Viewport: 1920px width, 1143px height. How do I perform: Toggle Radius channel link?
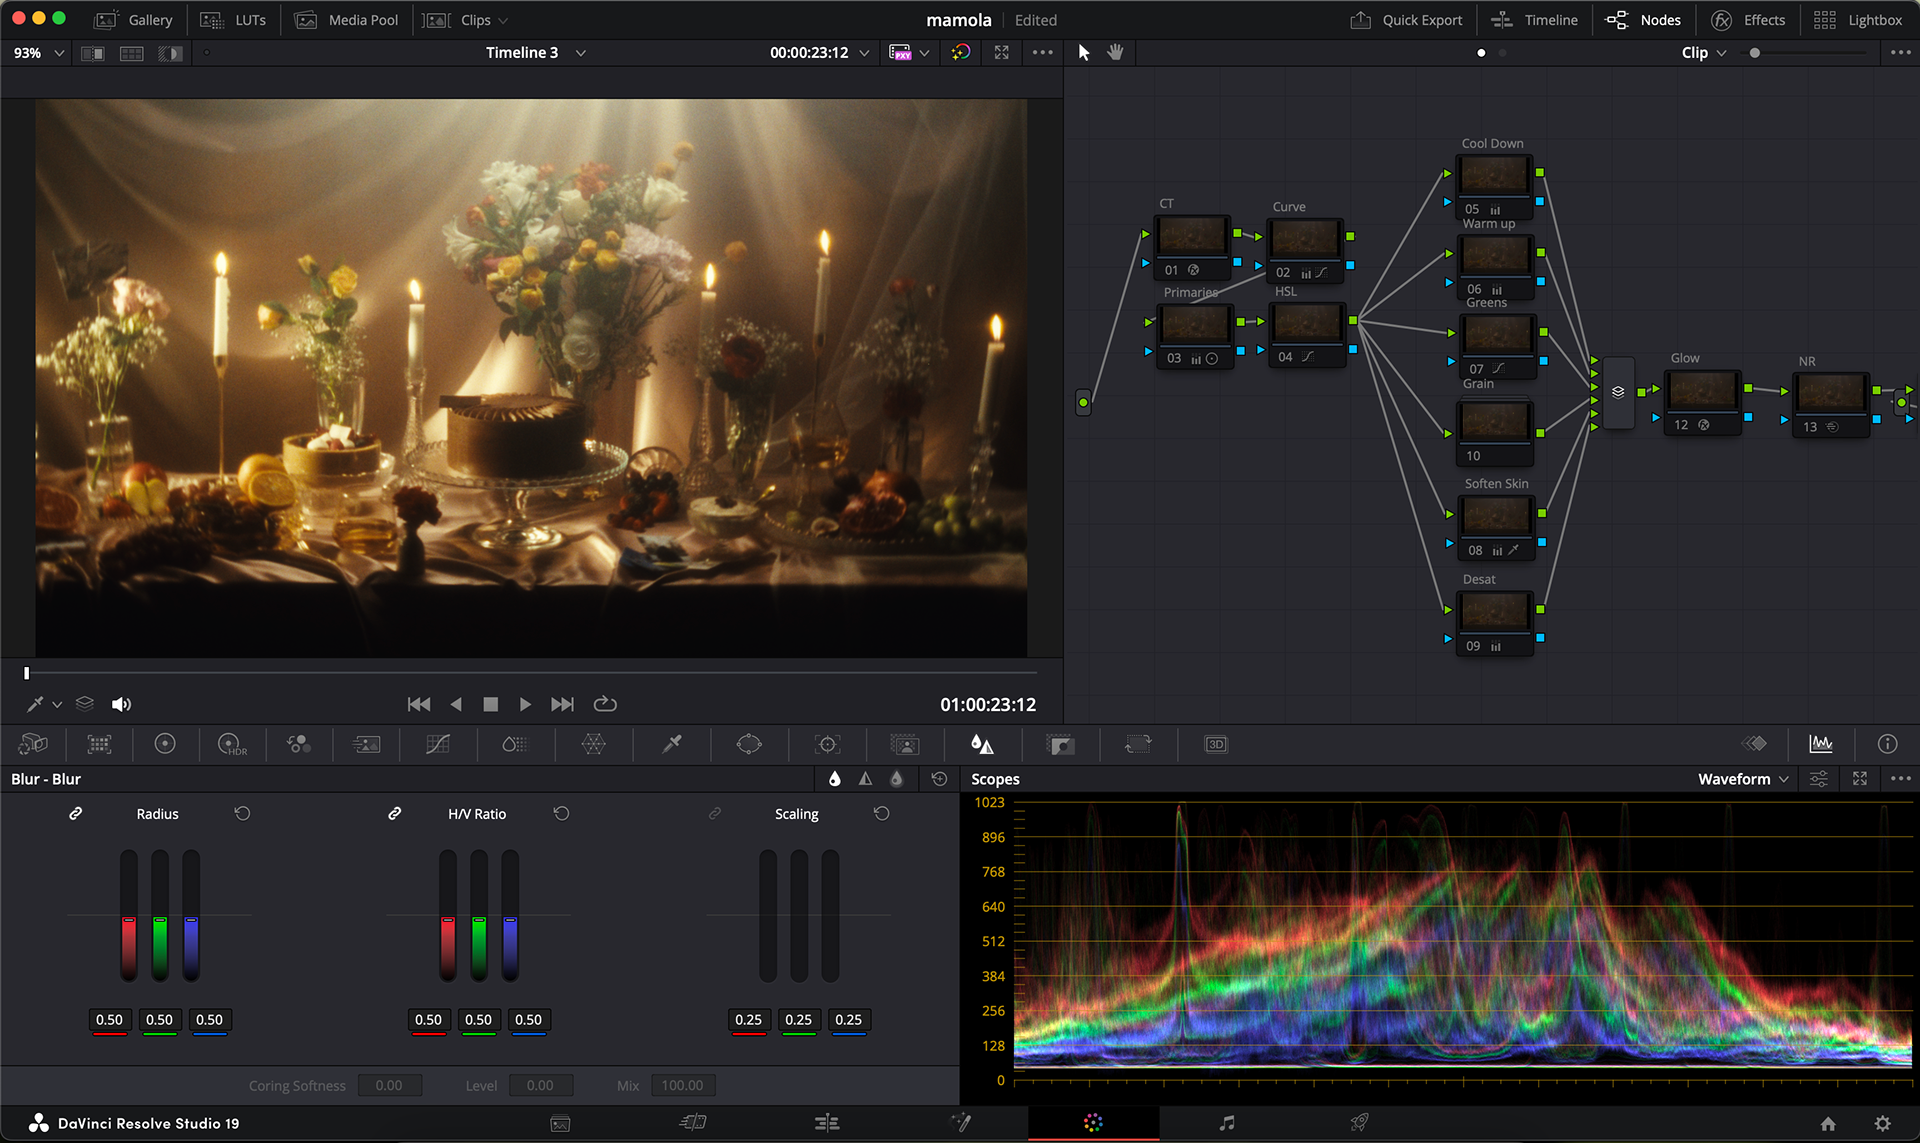click(x=75, y=814)
